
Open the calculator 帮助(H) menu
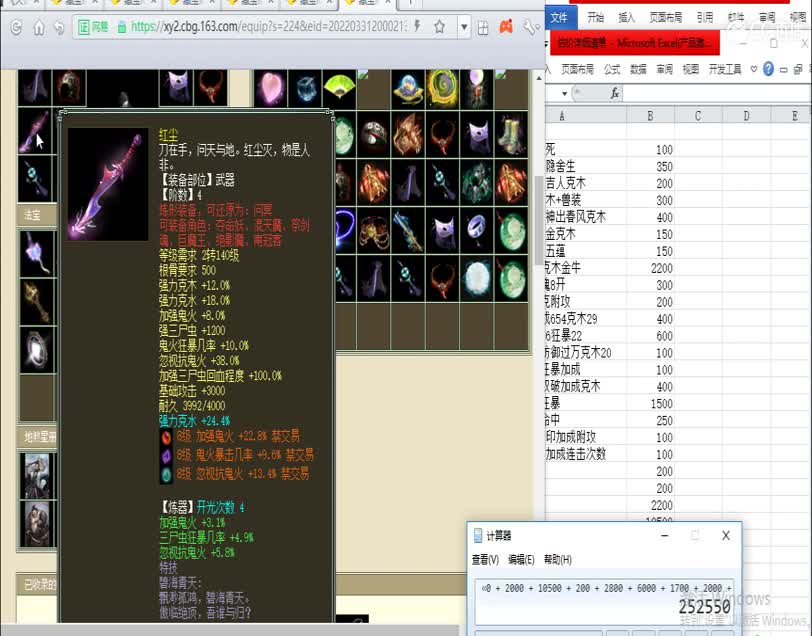(558, 560)
